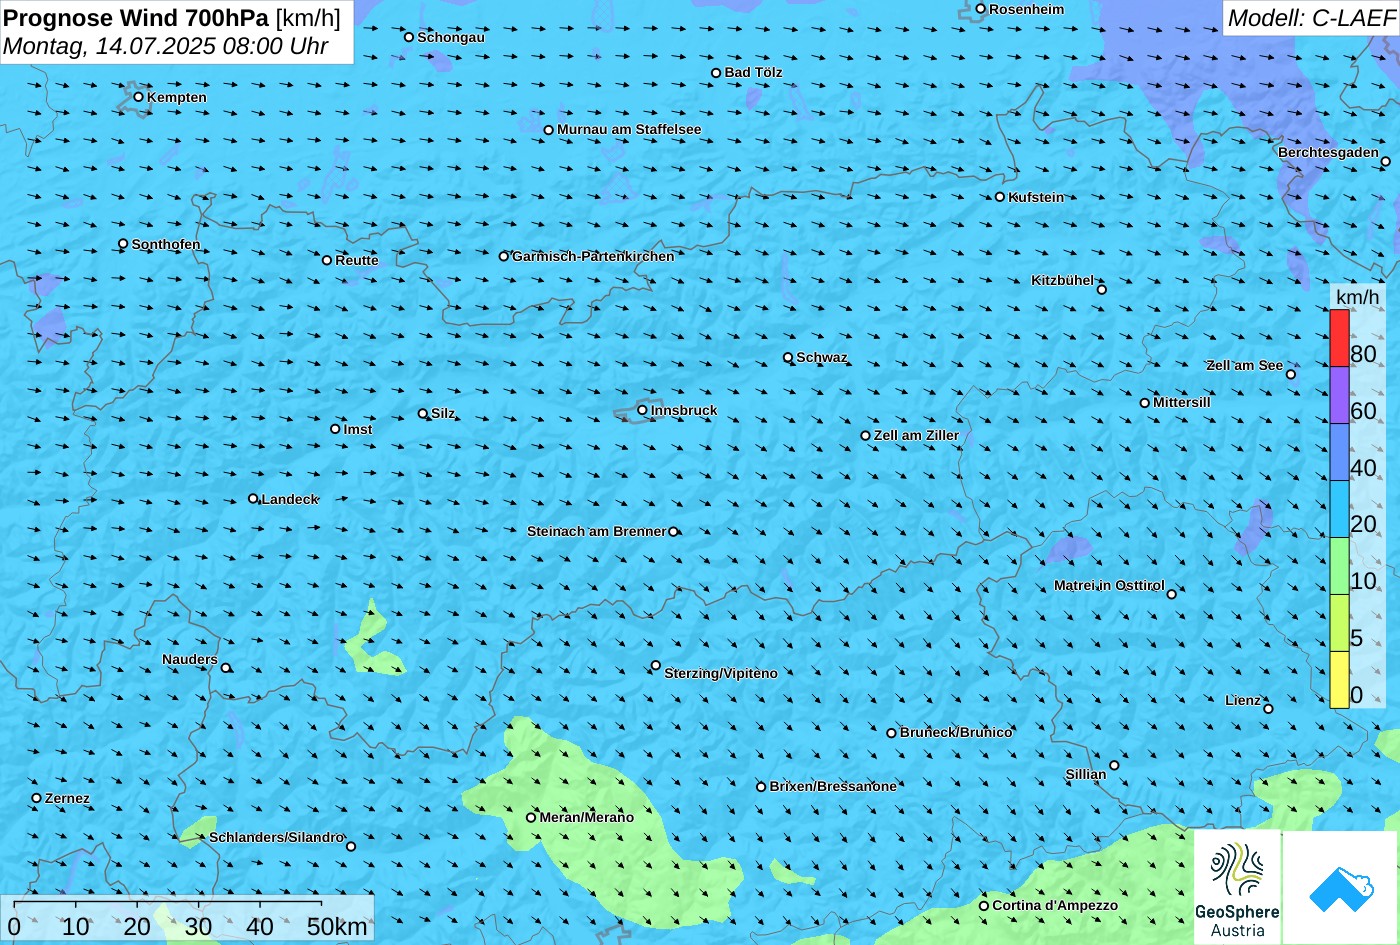Click the Sonthofen city marker
The image size is (1400, 945).
pyautogui.click(x=123, y=244)
